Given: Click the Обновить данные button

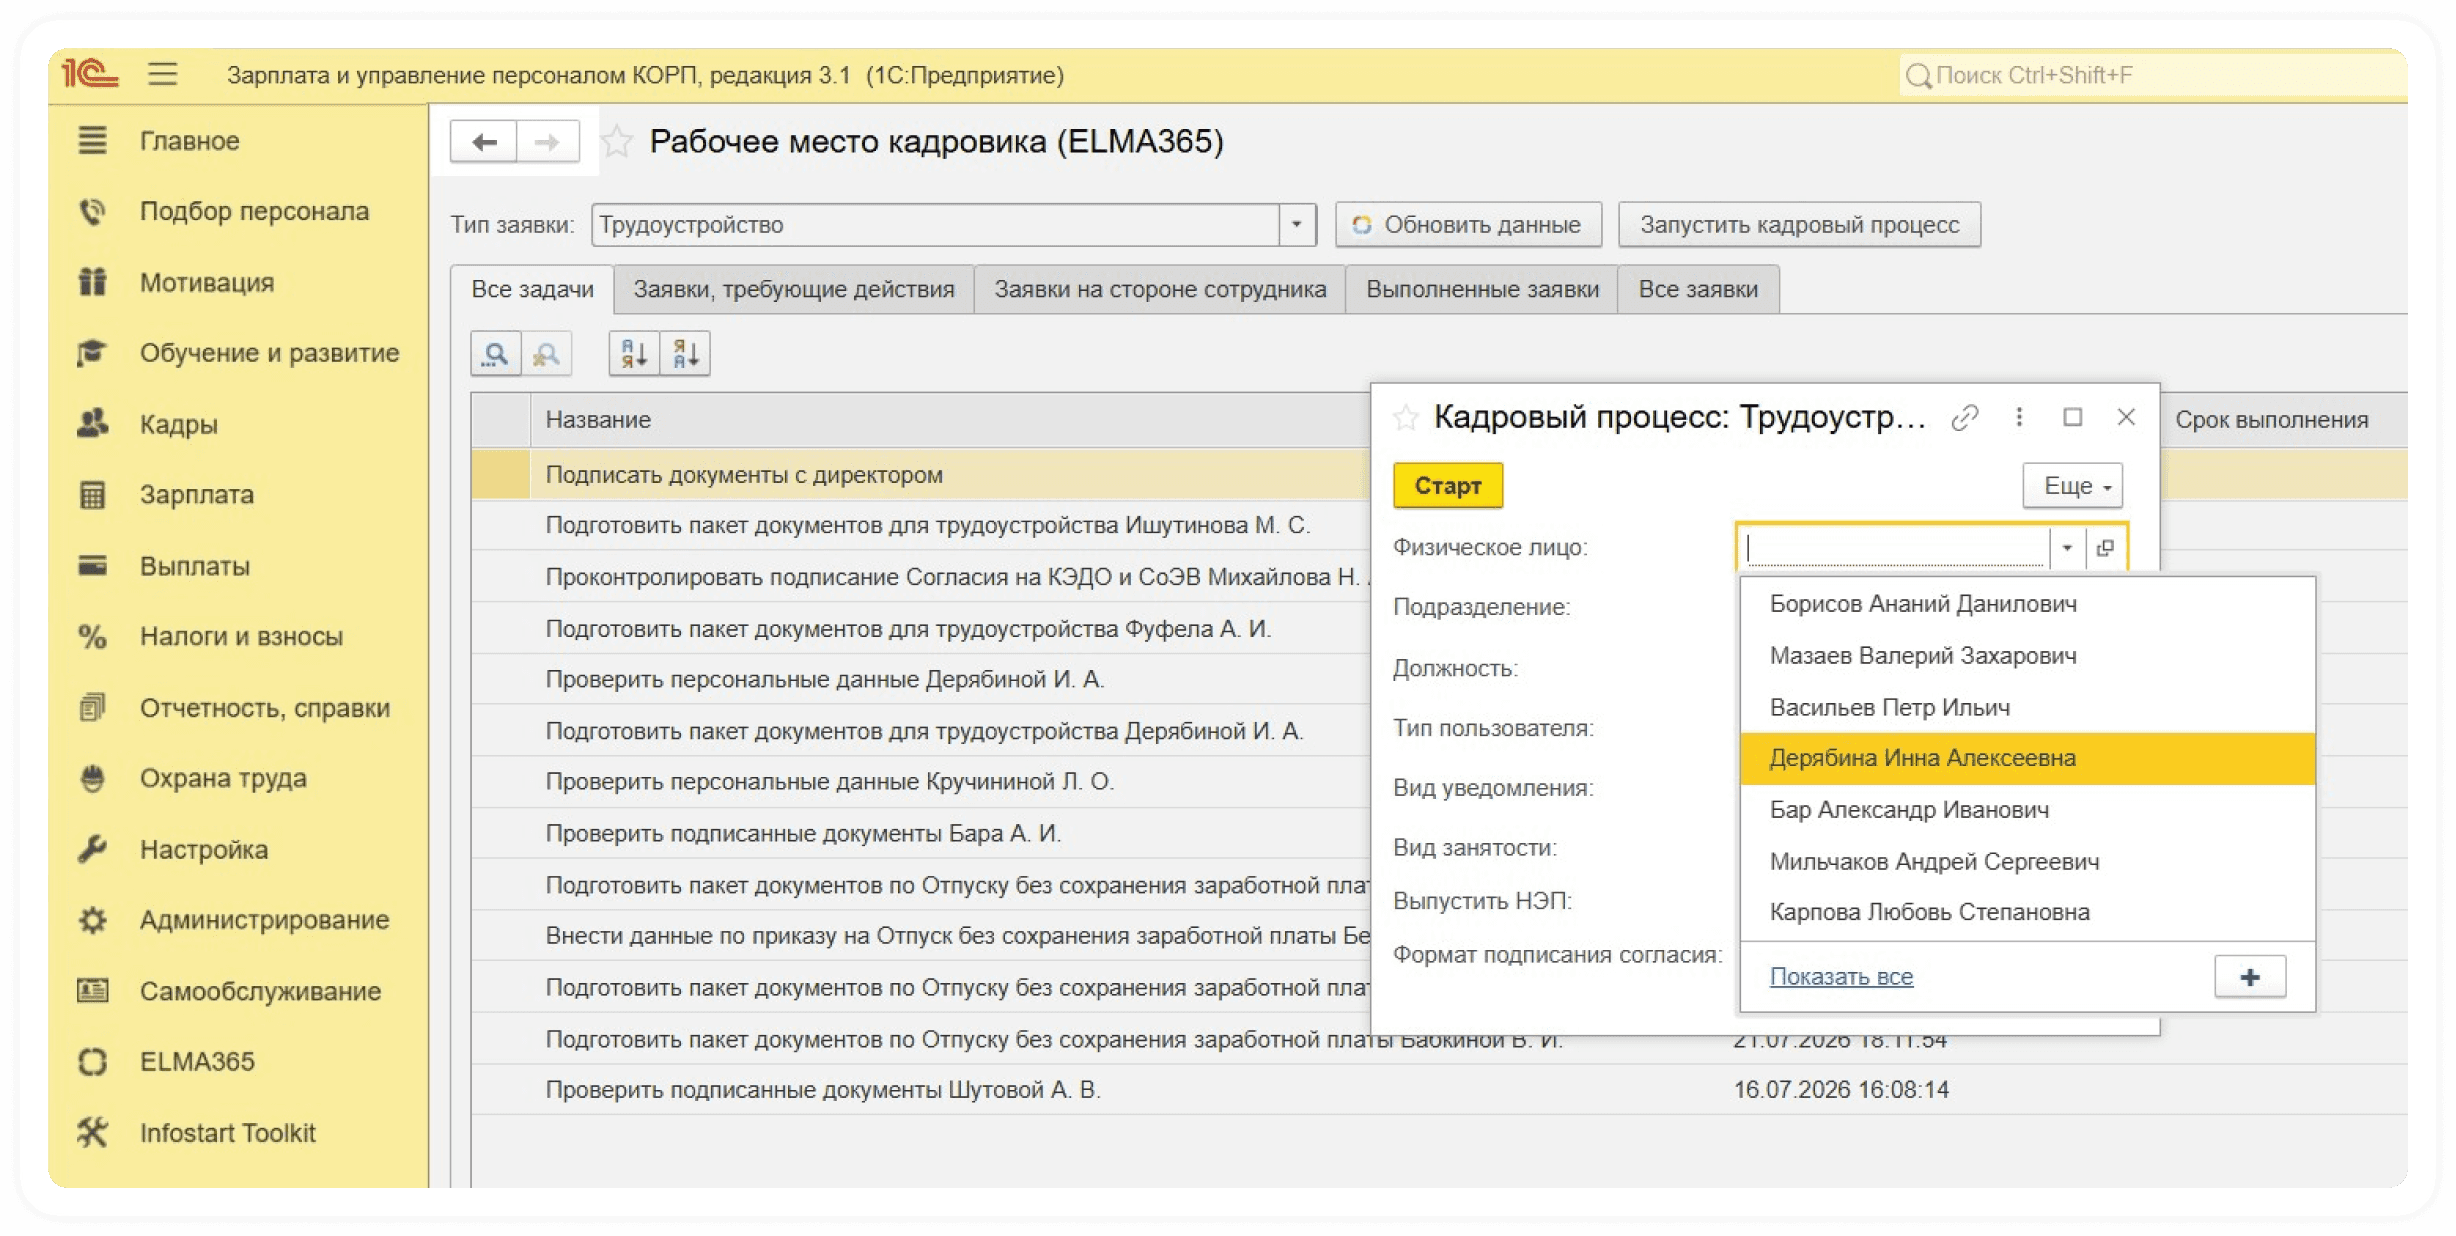Looking at the screenshot, I should coord(1468,225).
